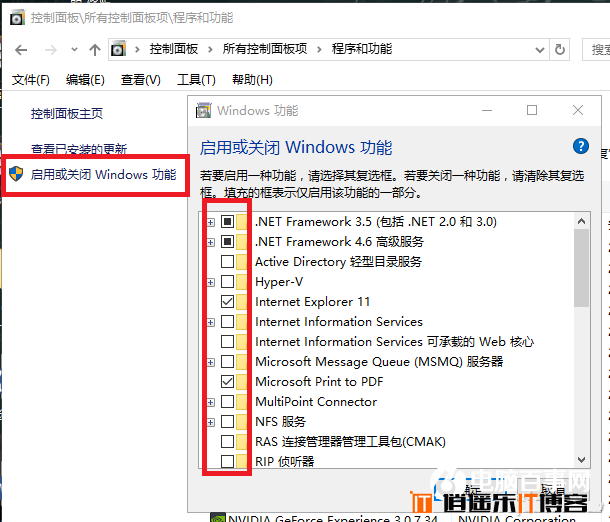Open the 编辑(E) menu
610x522 pixels.
85,80
